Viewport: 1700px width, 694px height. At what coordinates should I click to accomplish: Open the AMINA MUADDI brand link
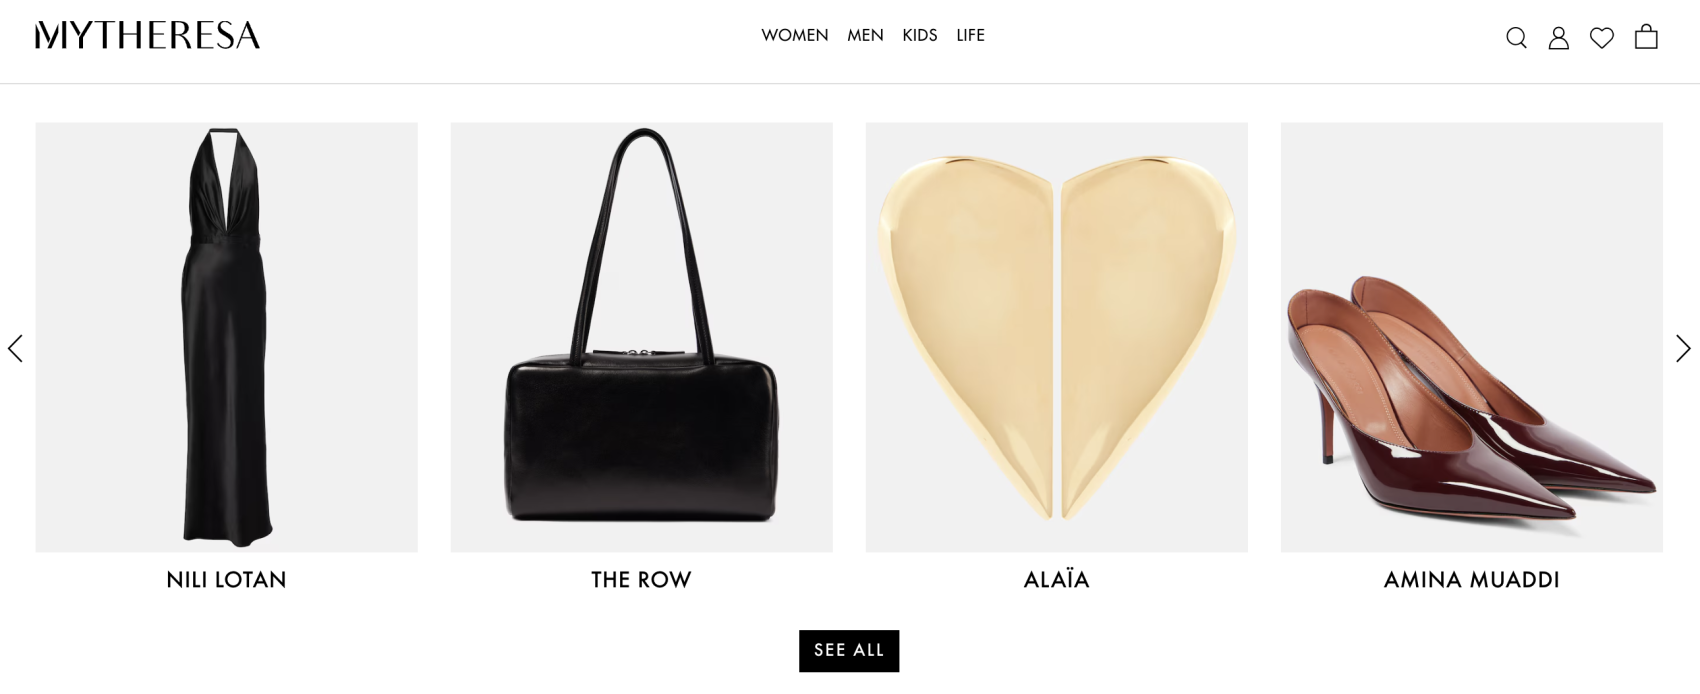click(x=1471, y=580)
